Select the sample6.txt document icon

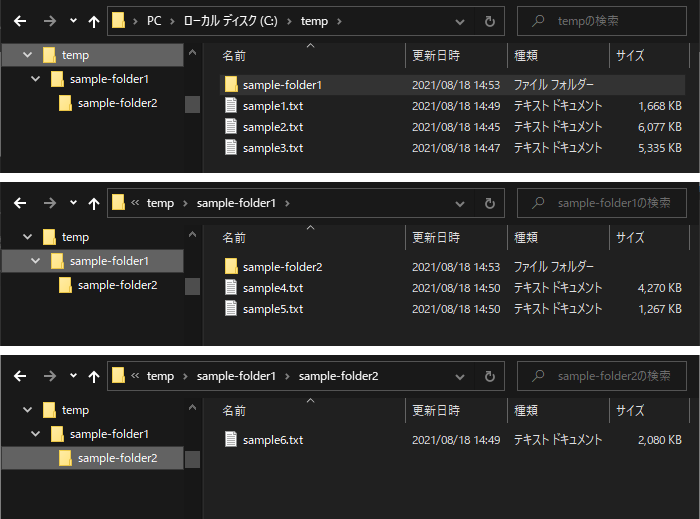[231, 440]
